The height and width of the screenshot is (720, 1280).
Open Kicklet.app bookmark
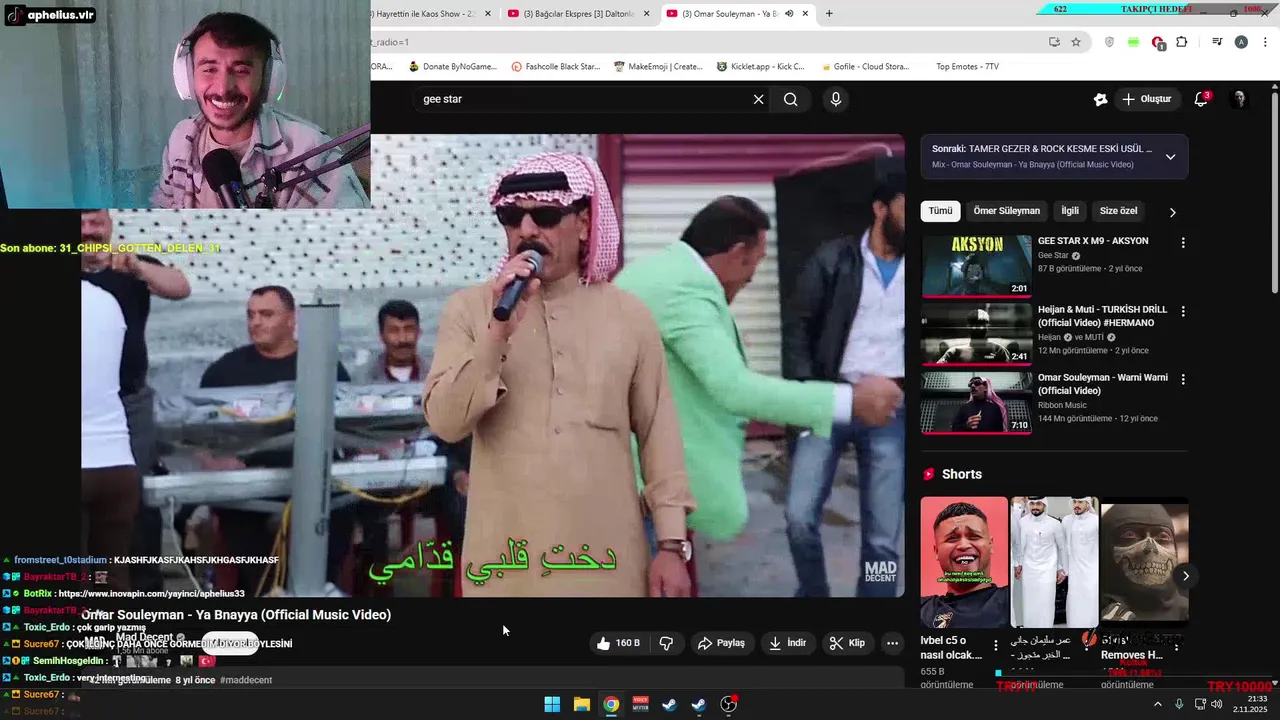point(760,67)
